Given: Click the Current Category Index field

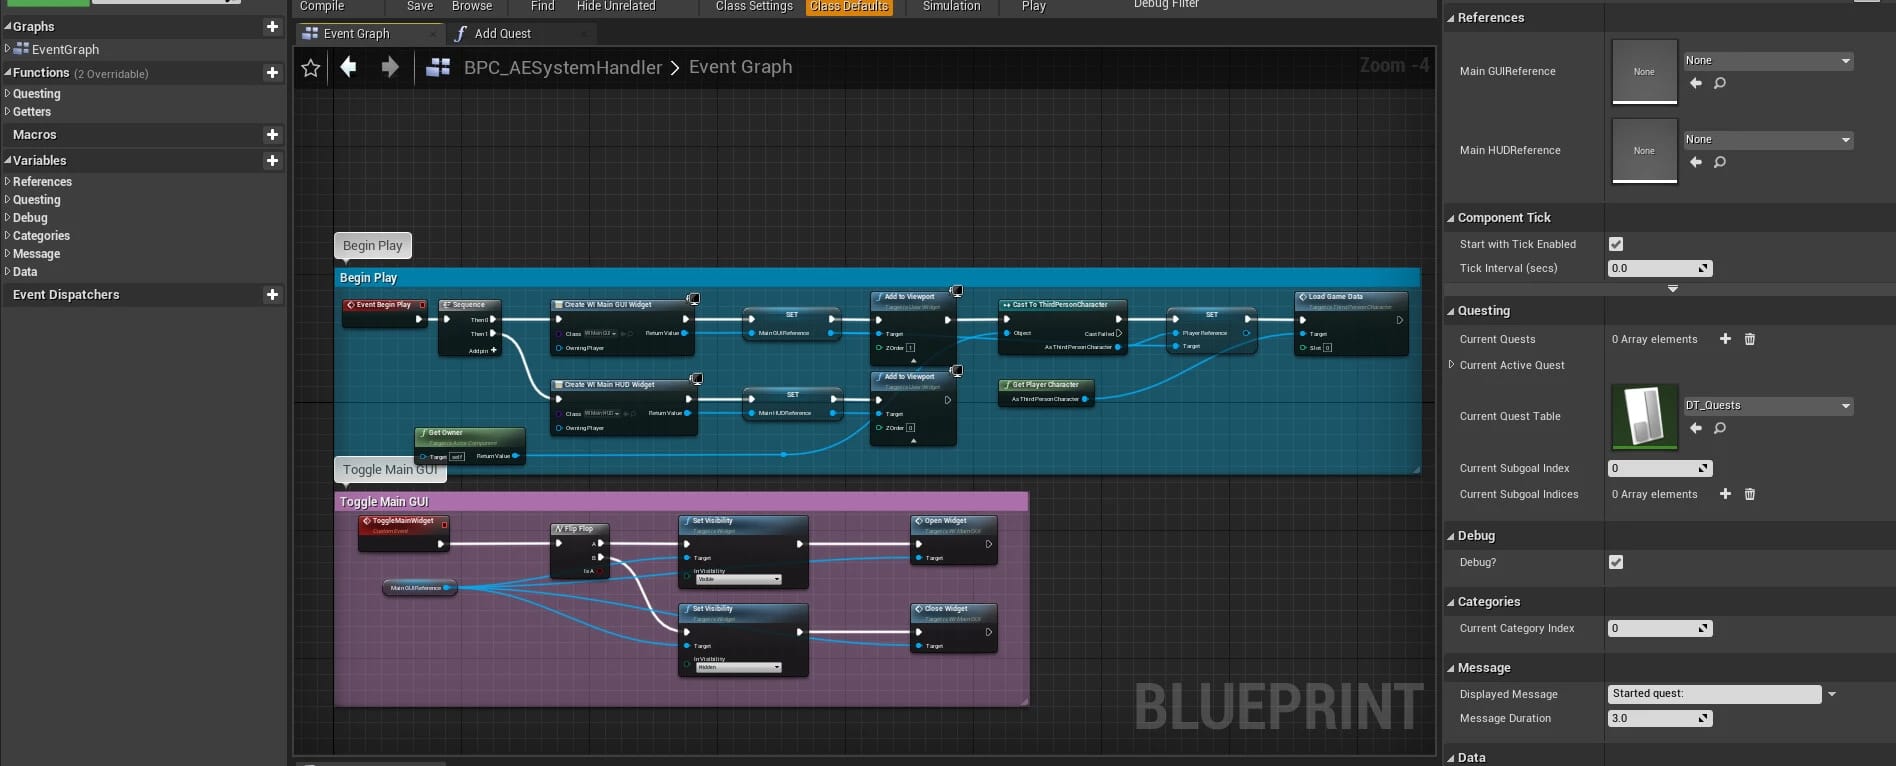Looking at the screenshot, I should pyautogui.click(x=1660, y=628).
